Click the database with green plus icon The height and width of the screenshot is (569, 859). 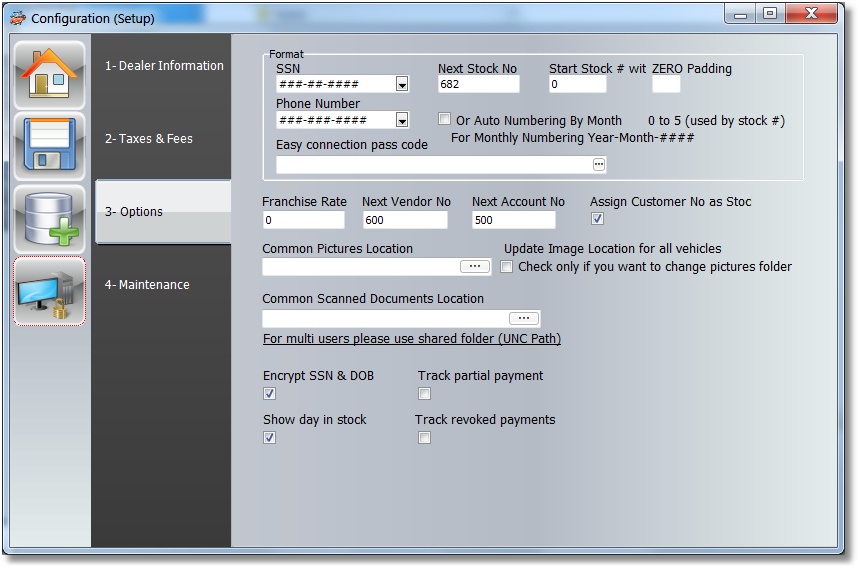[50, 219]
